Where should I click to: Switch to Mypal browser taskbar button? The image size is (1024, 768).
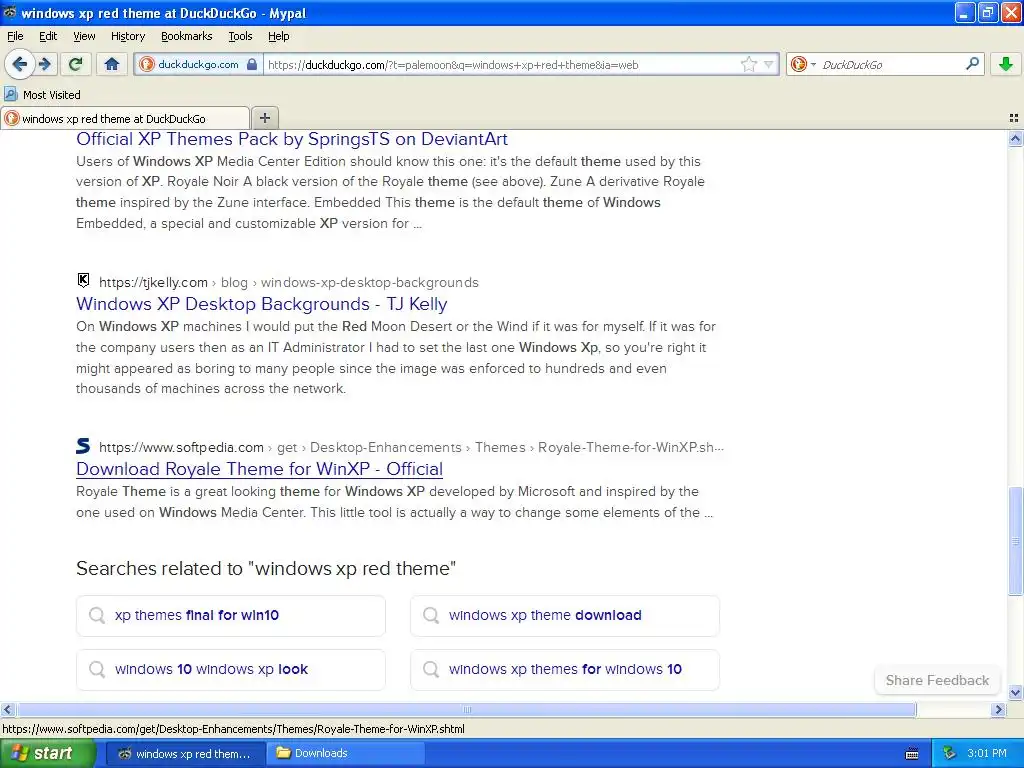[x=185, y=754]
